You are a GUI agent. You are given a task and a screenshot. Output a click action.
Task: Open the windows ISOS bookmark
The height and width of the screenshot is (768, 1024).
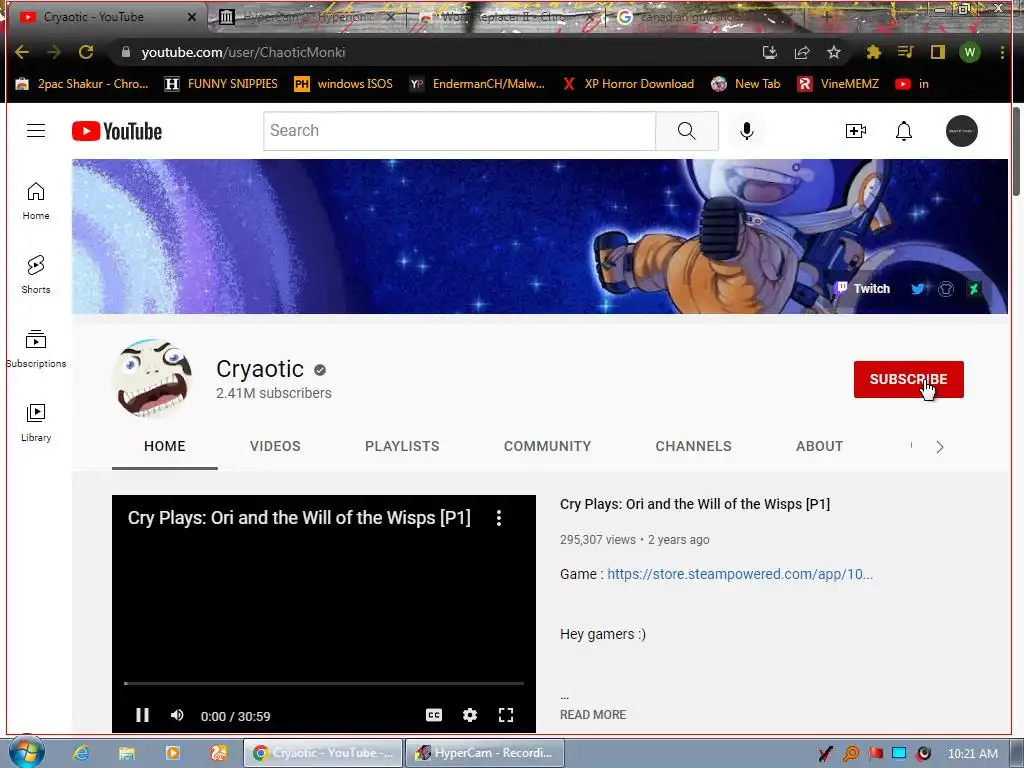tap(344, 84)
